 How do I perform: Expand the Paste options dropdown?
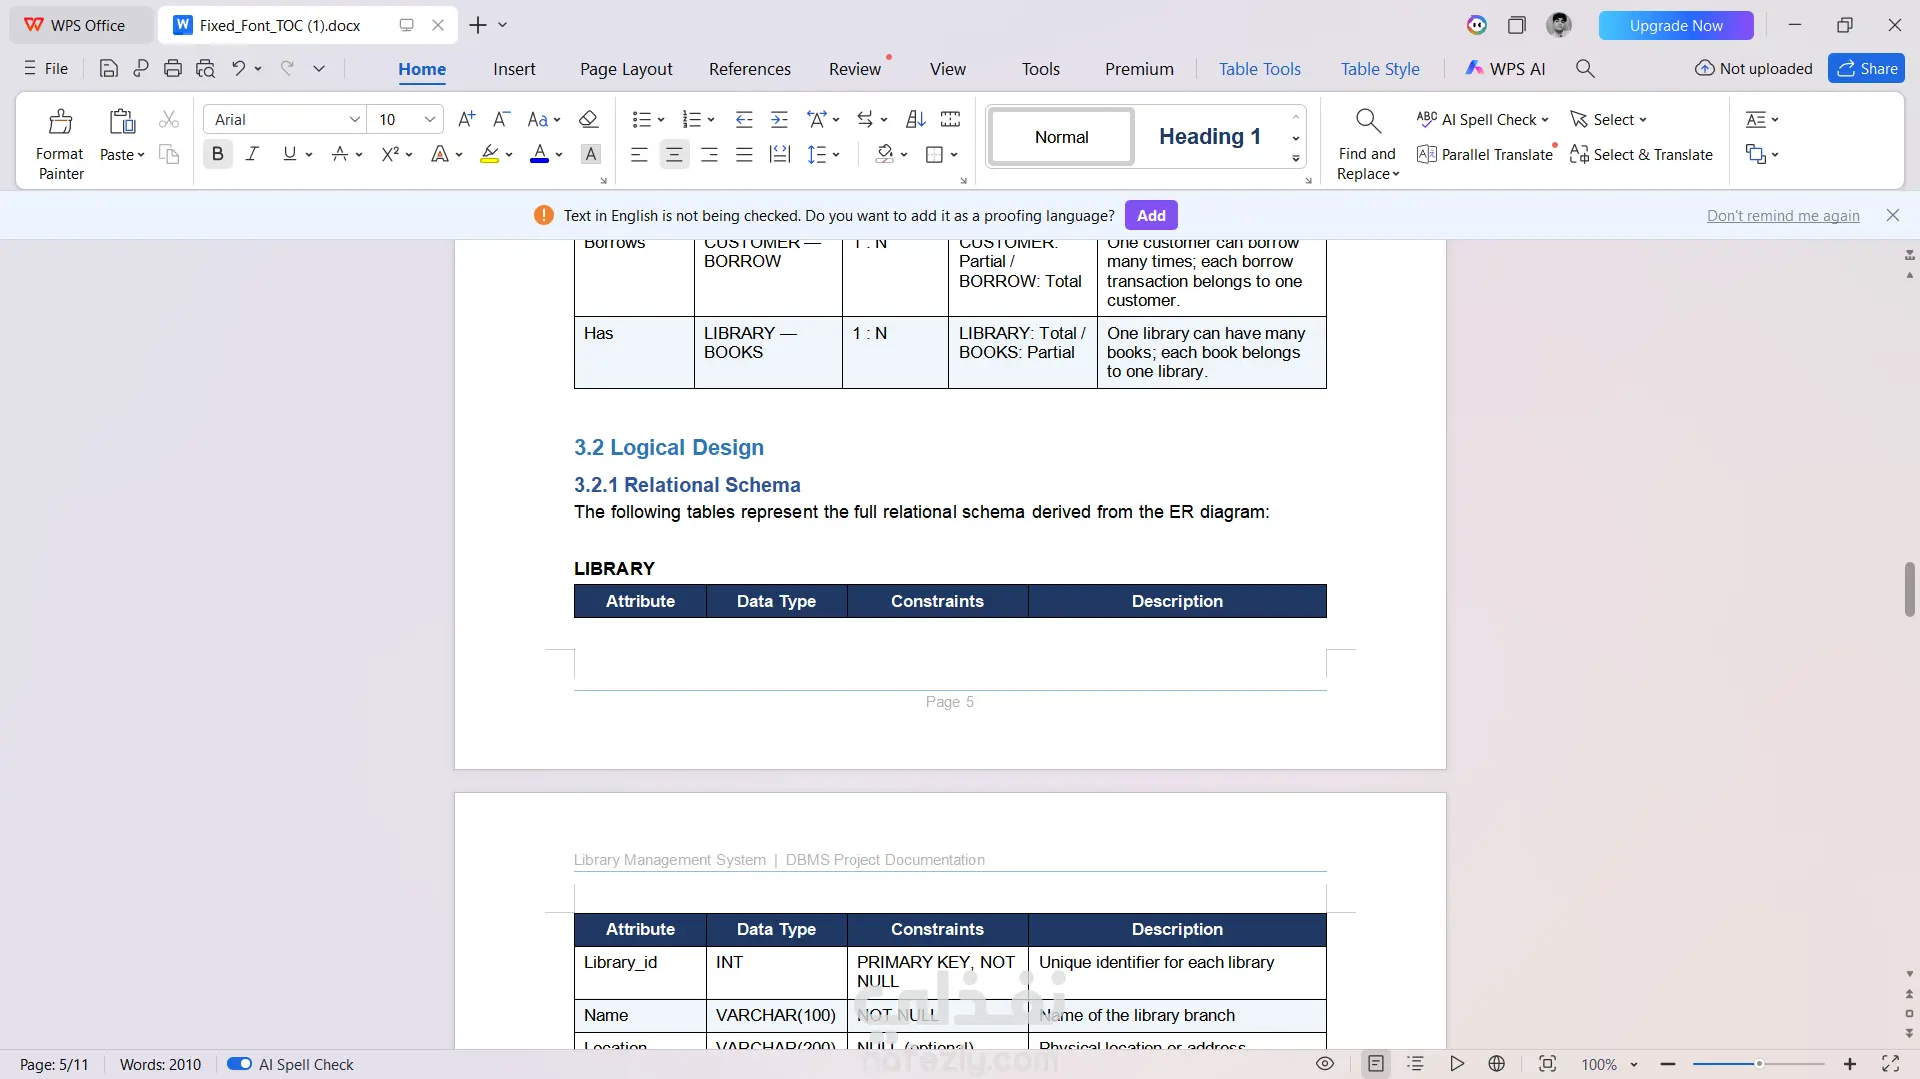[x=141, y=155]
